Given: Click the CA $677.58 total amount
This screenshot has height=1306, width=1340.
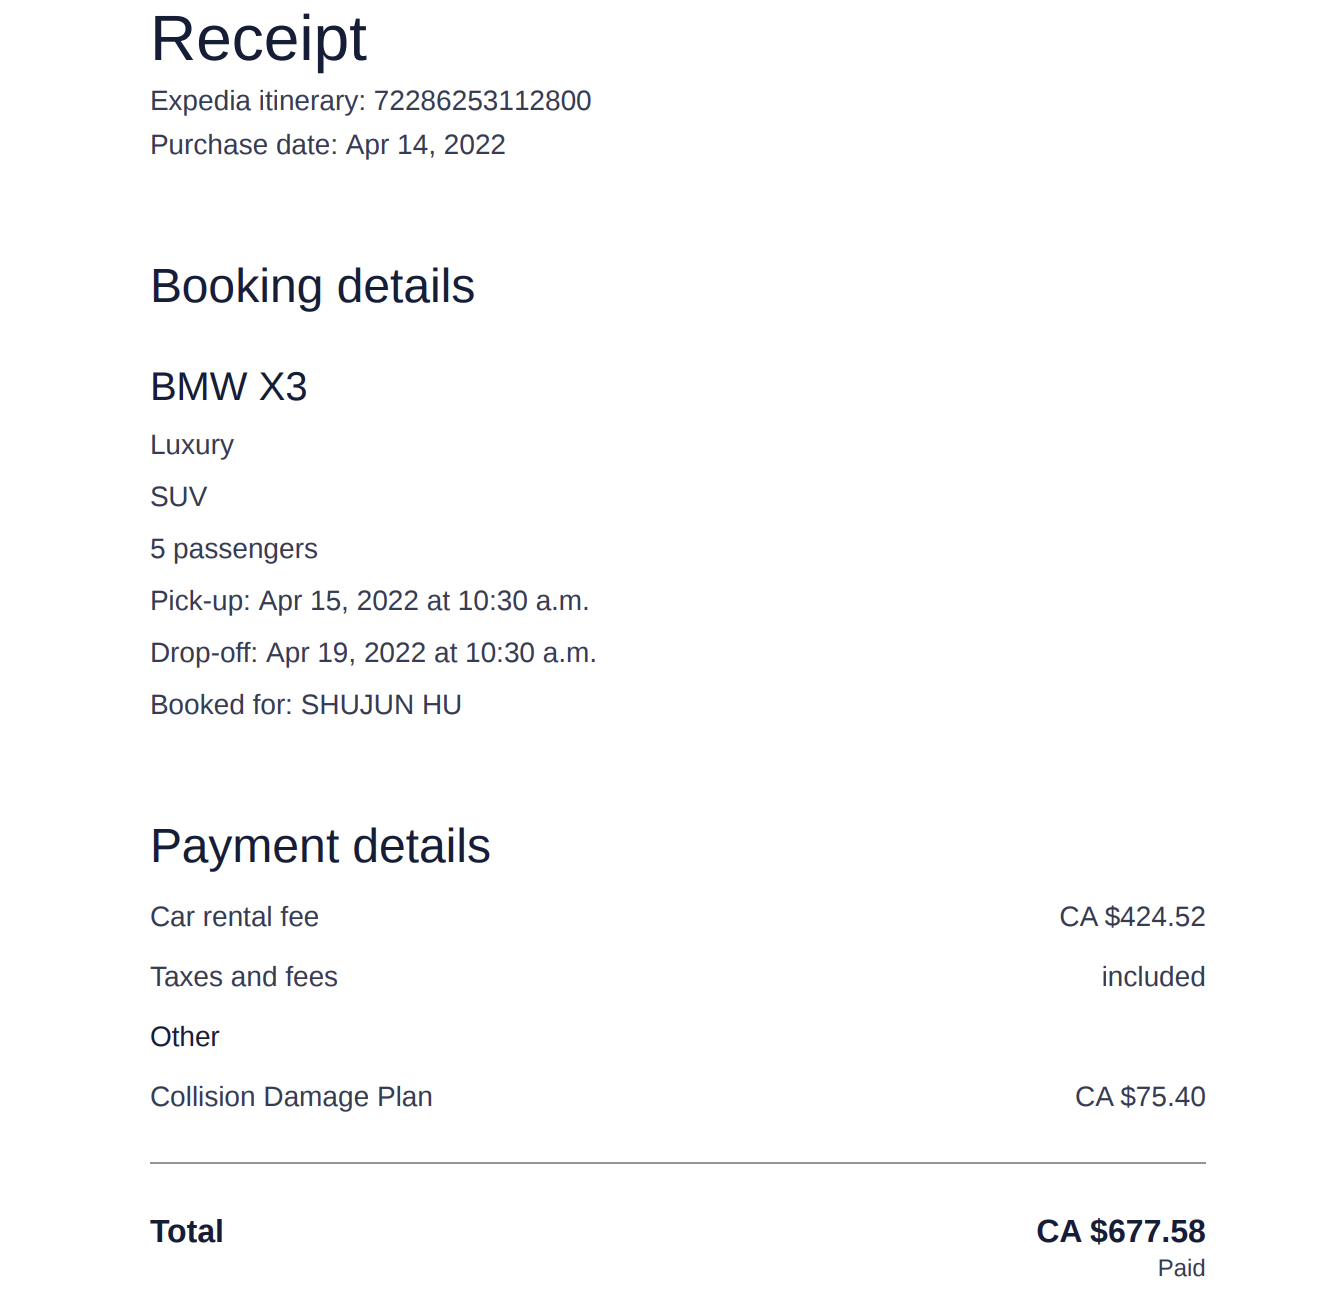Looking at the screenshot, I should tap(1120, 1231).
